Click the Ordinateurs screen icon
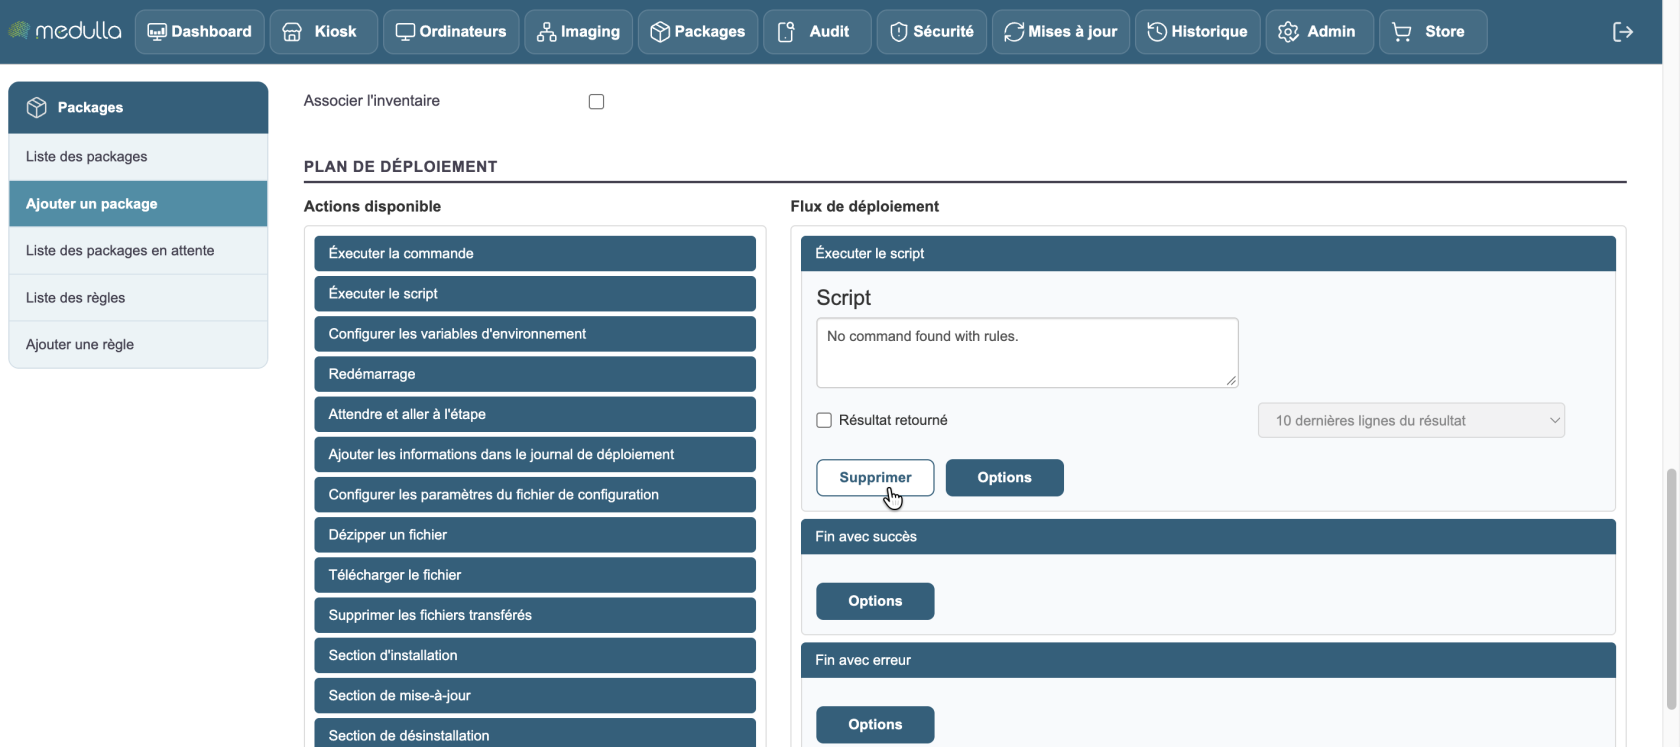 coord(405,32)
